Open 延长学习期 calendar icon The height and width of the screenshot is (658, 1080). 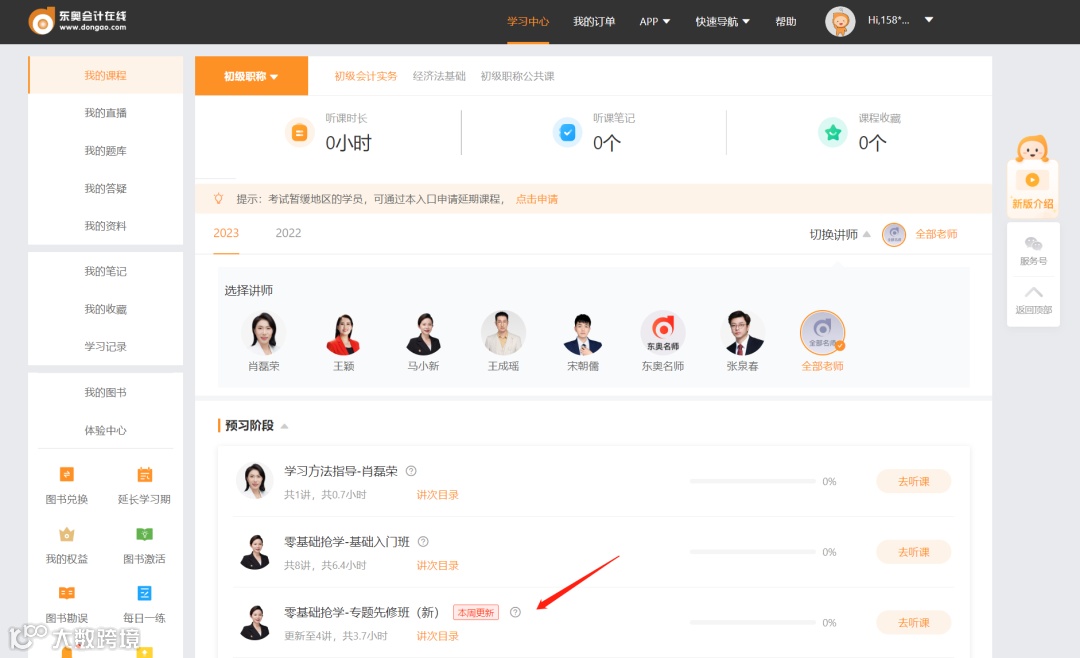144,475
